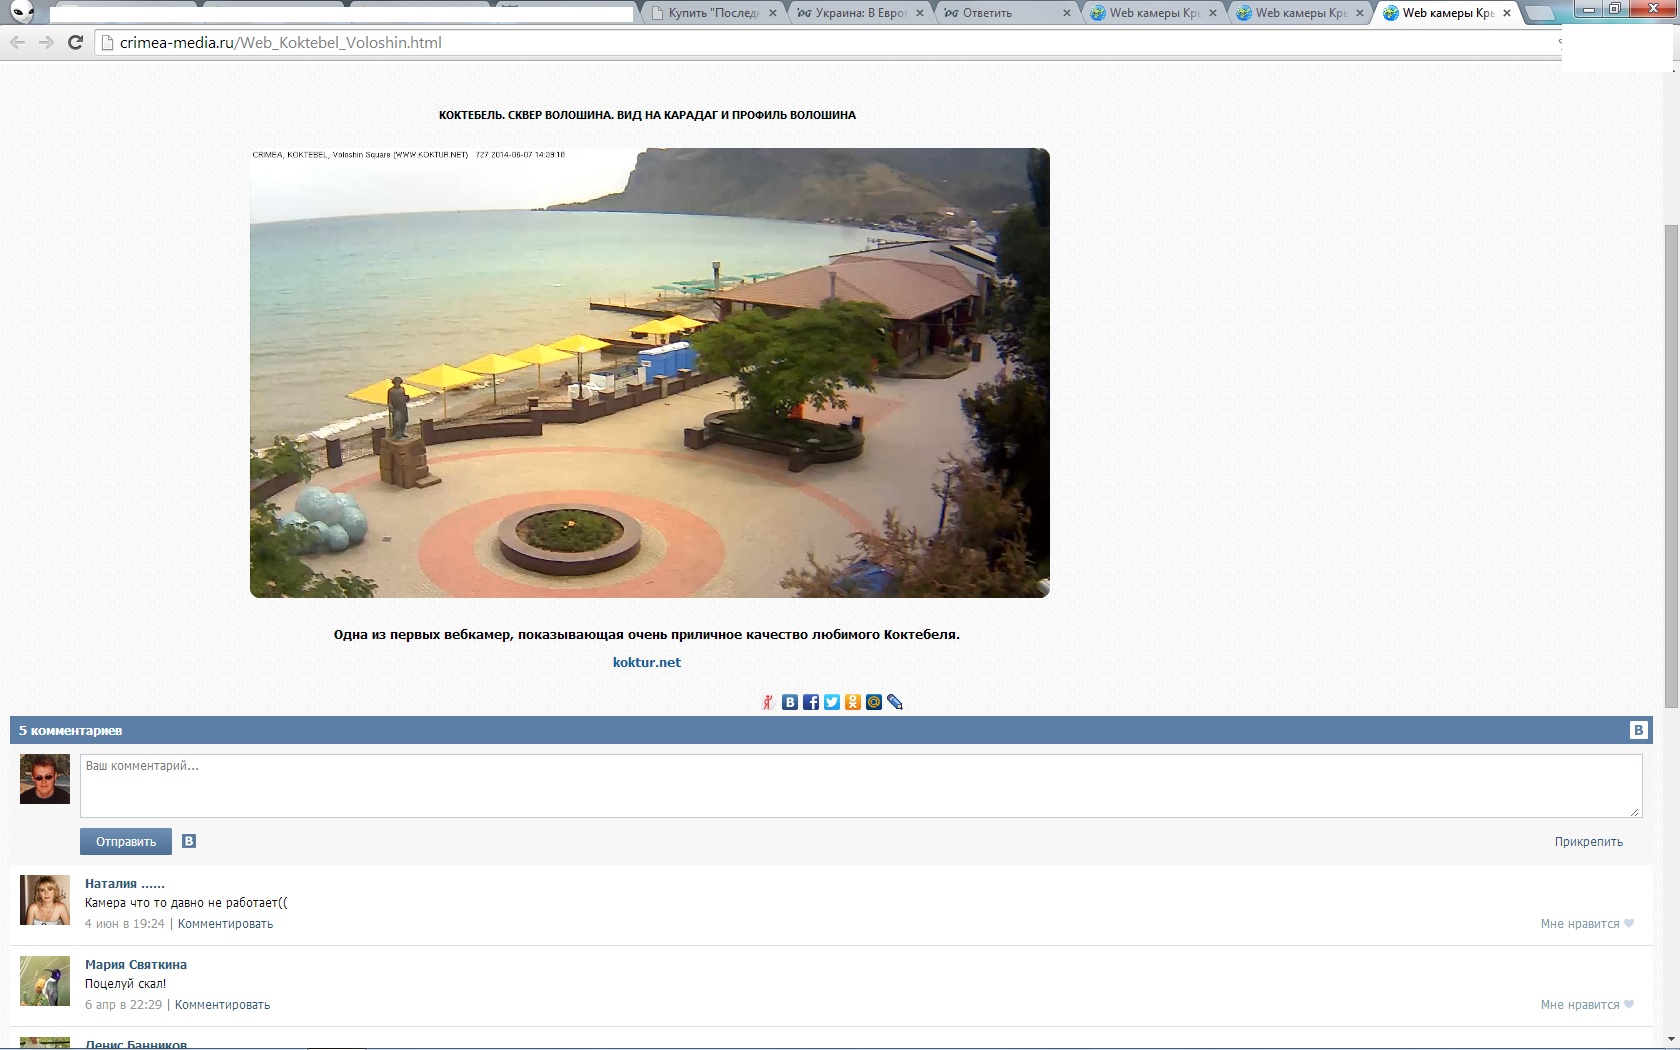Viewport: 1680px width, 1050px height.
Task: Click Поцелуй скал! comment text
Action: pos(126,983)
